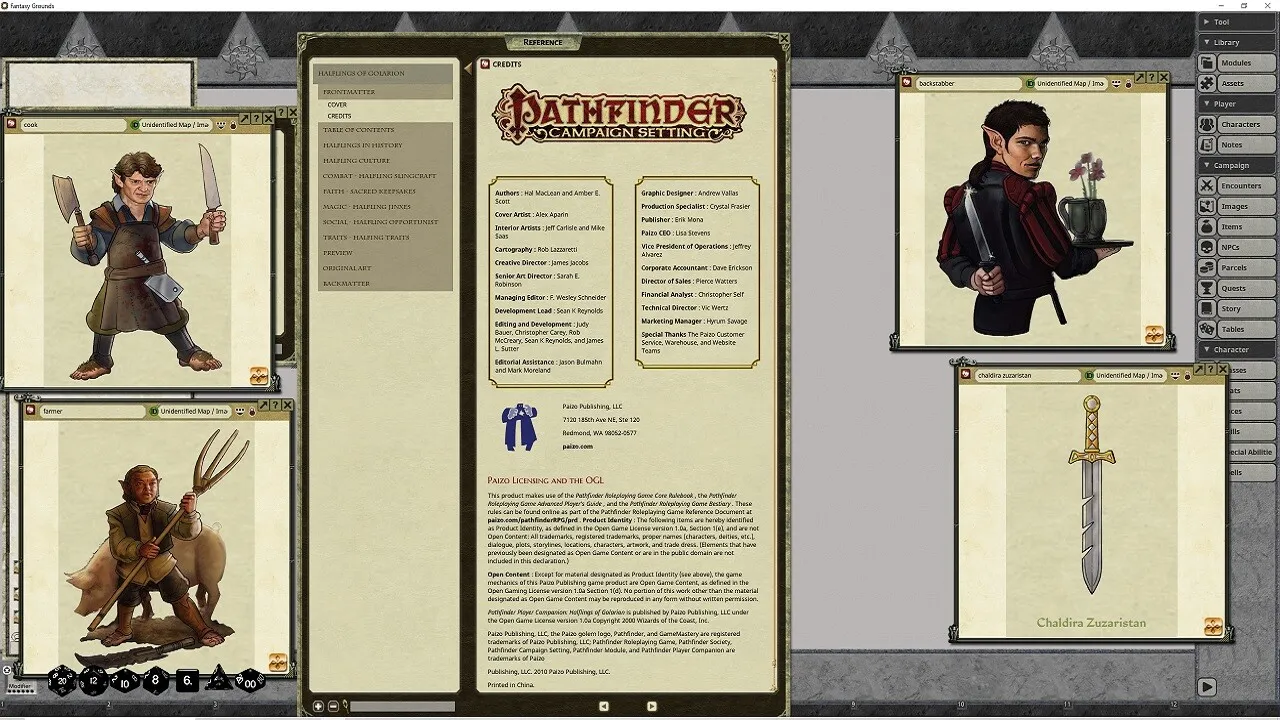Screen dimensions: 1280x720
Task: Edit the backstabber image name field
Action: pyautogui.click(x=967, y=84)
